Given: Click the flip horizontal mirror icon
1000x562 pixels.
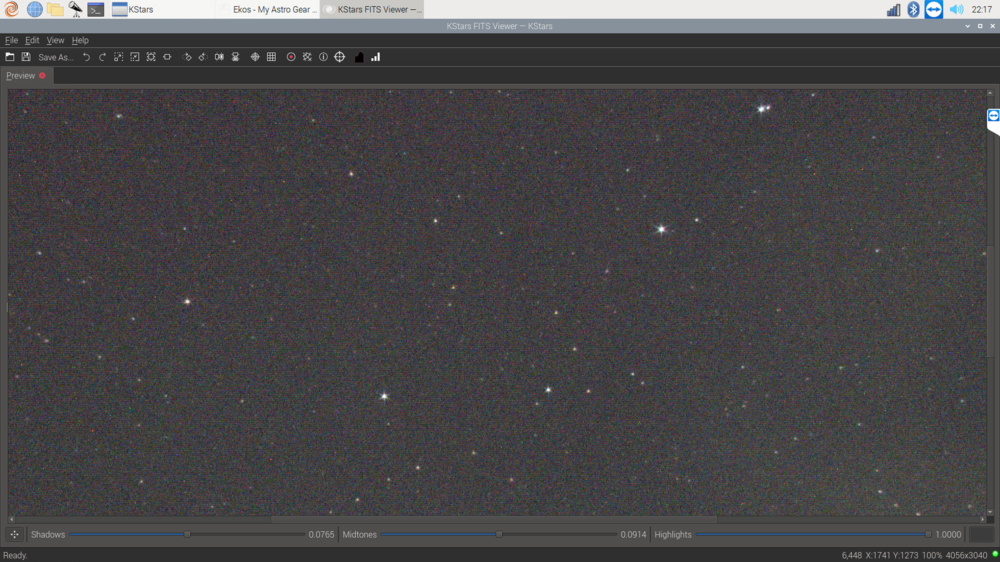Looking at the screenshot, I should pyautogui.click(x=219, y=57).
